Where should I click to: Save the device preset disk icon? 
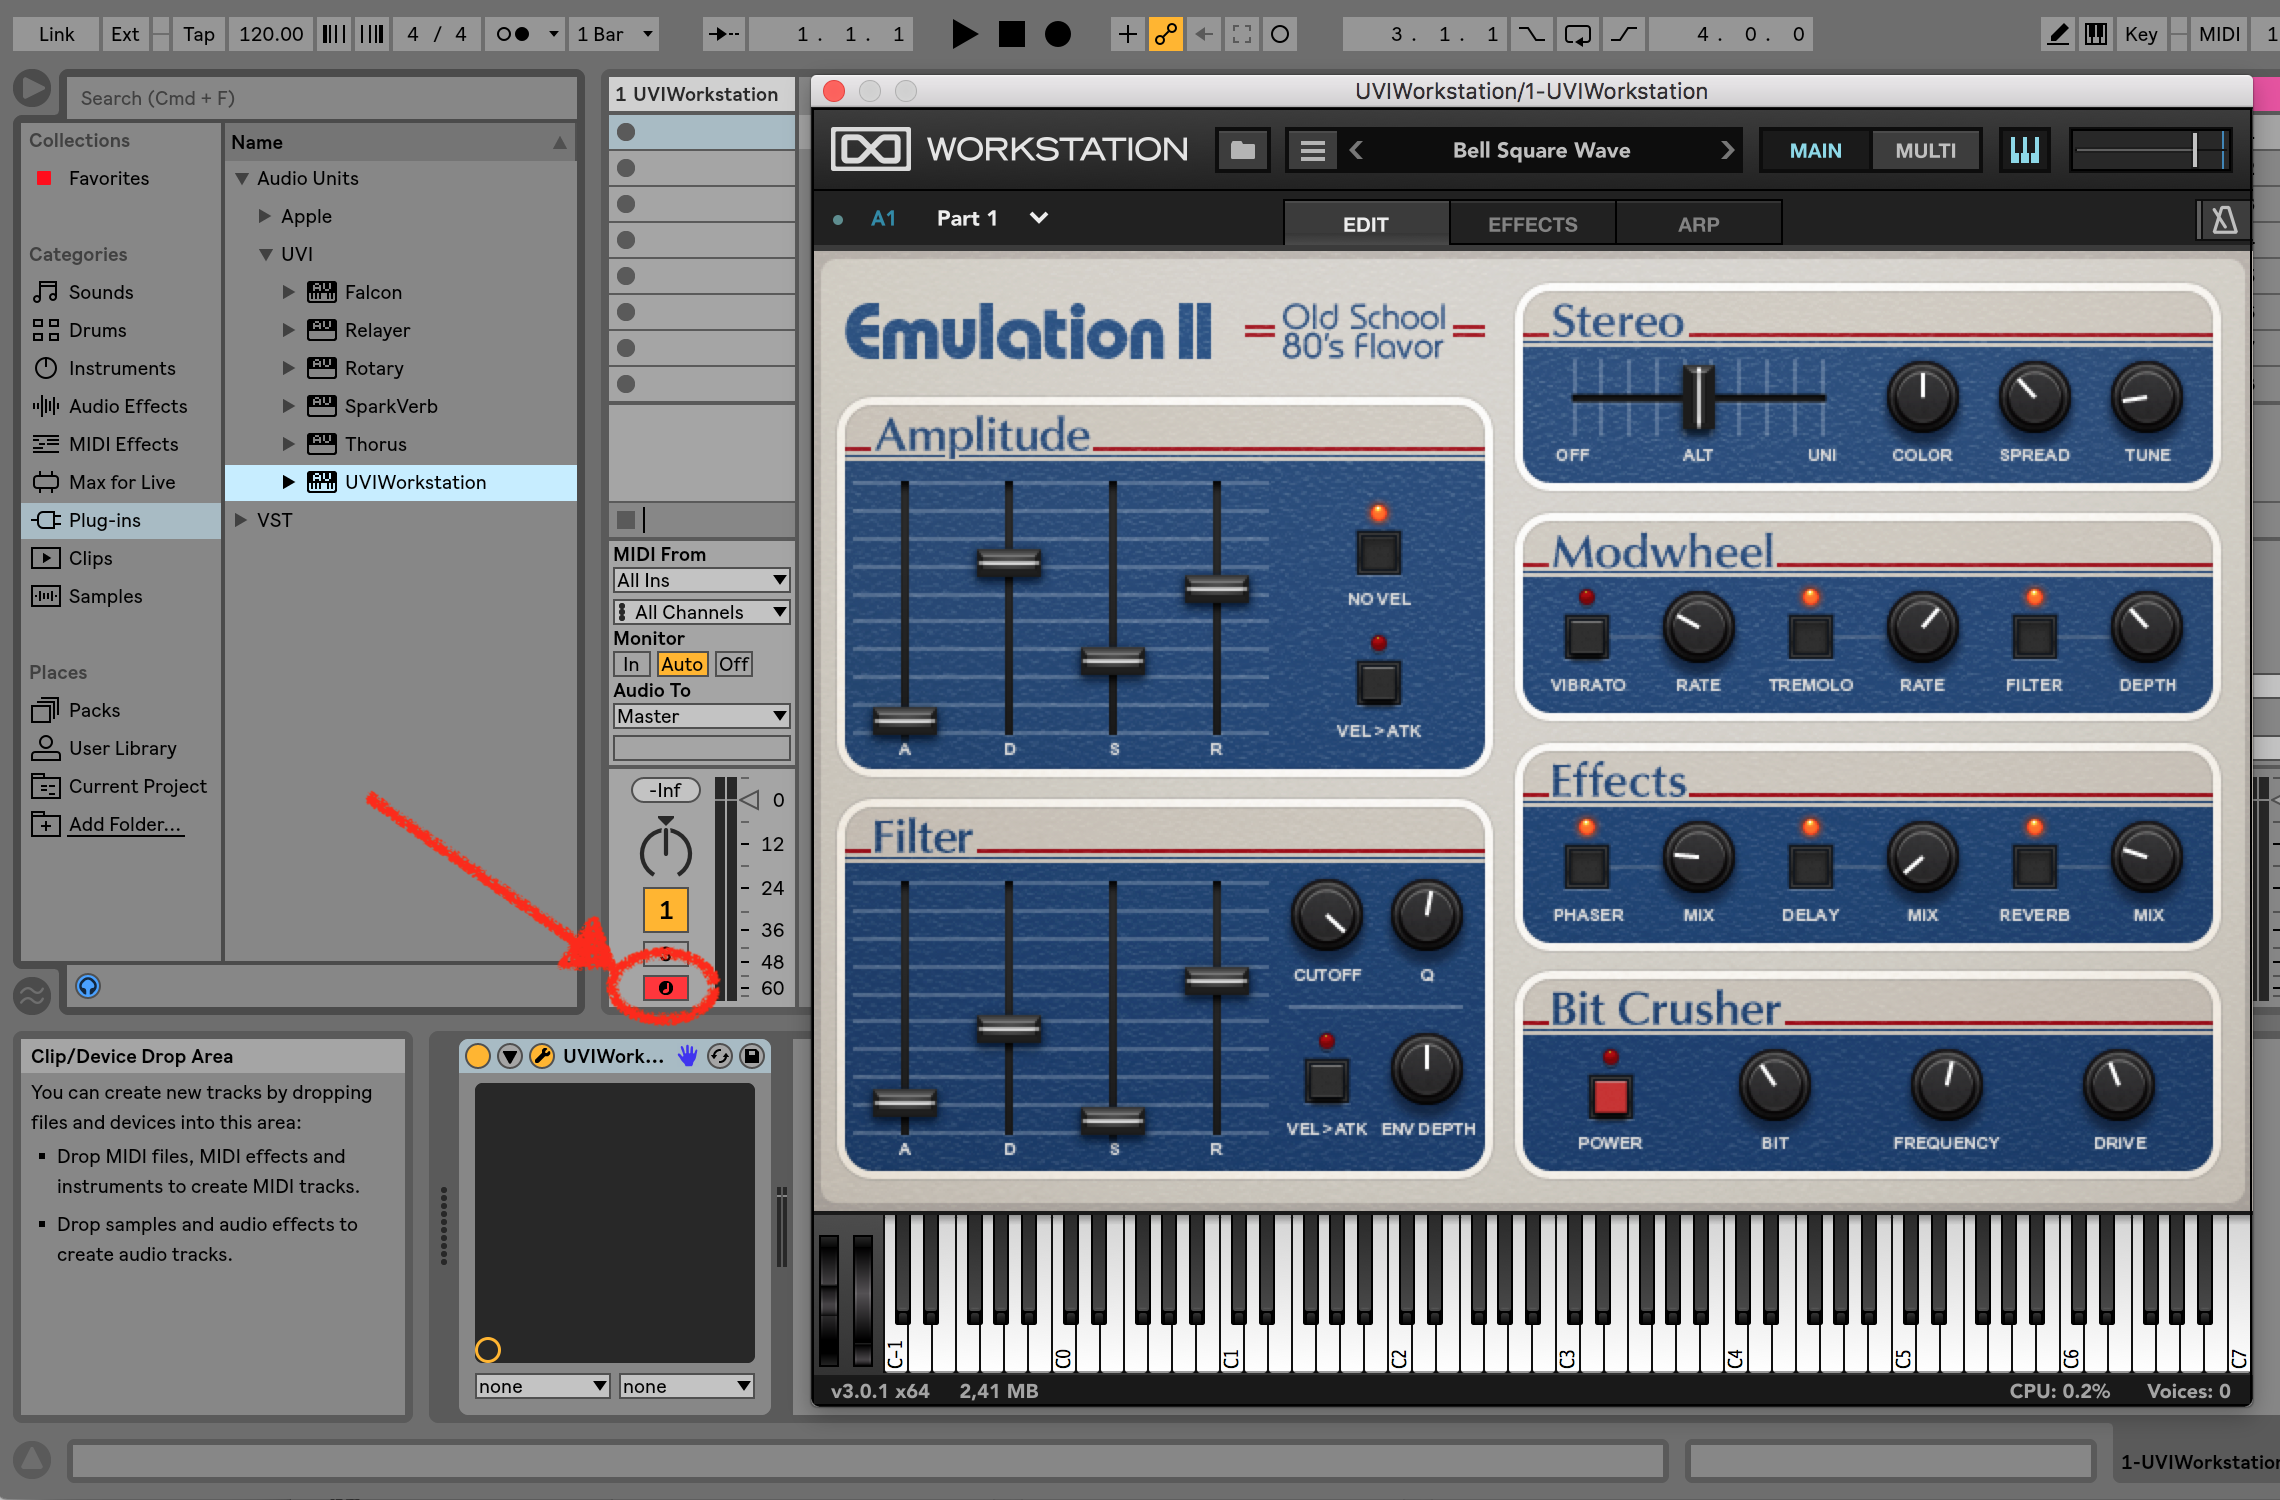click(x=752, y=1056)
